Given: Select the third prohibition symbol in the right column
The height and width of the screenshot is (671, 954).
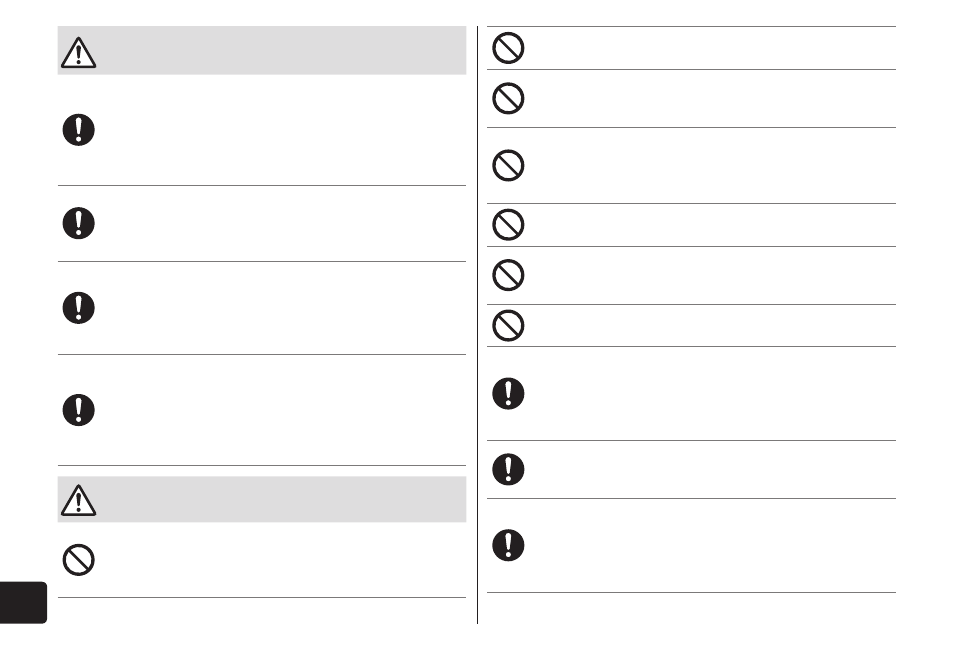Looking at the screenshot, I should (508, 165).
